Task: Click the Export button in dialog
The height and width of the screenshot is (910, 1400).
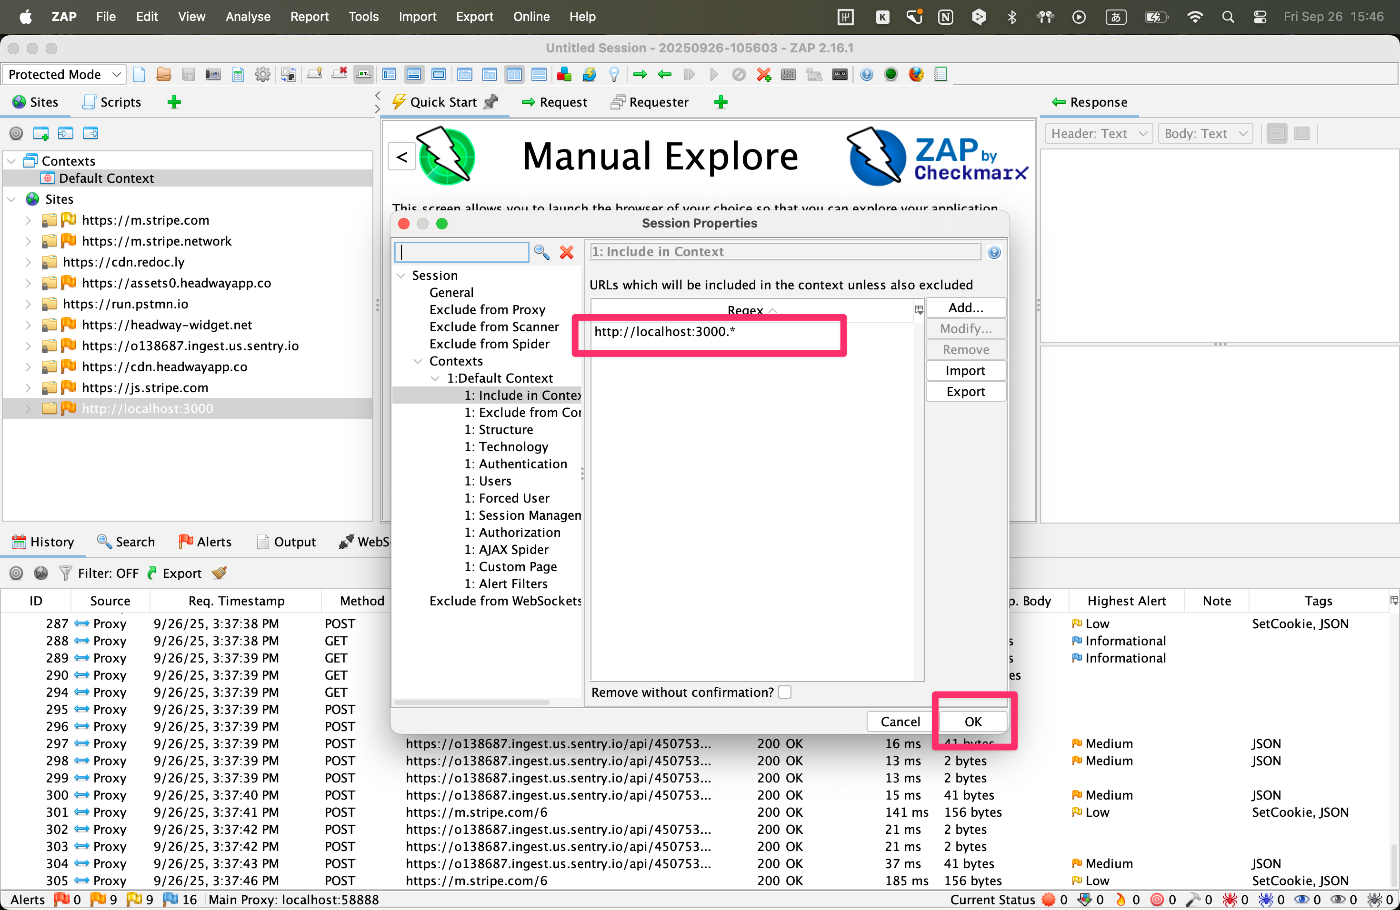Action: 966,391
